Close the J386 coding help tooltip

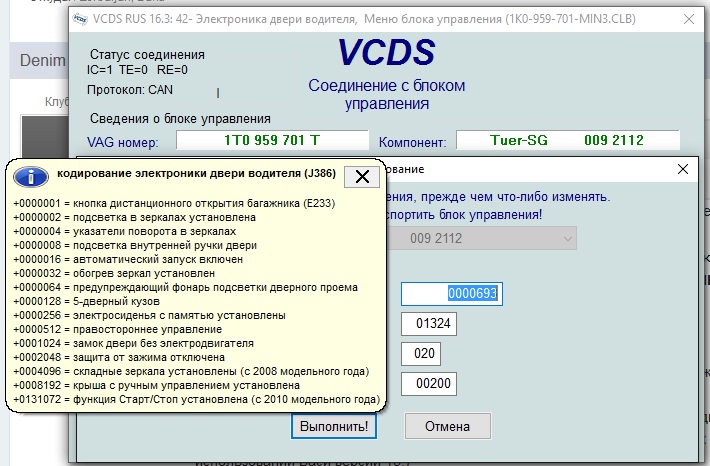362,177
